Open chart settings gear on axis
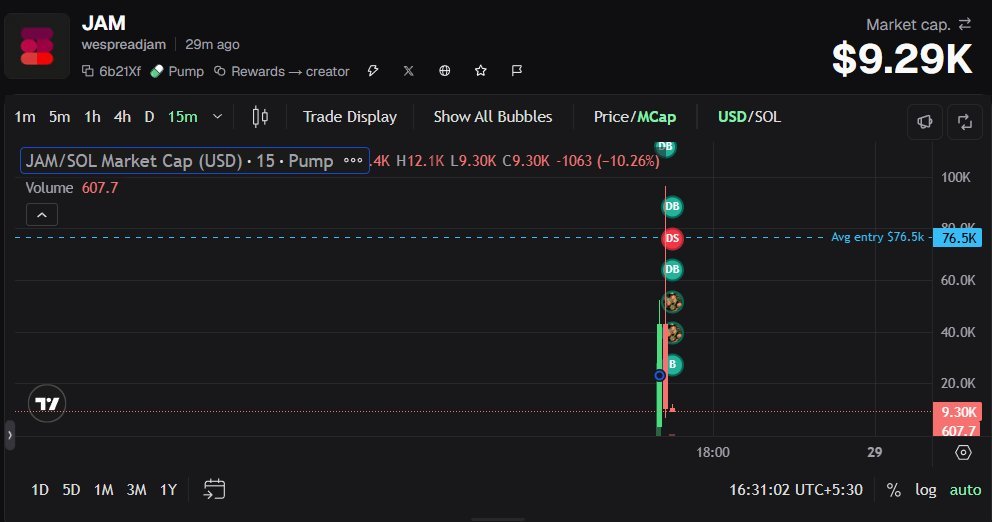 tap(963, 452)
